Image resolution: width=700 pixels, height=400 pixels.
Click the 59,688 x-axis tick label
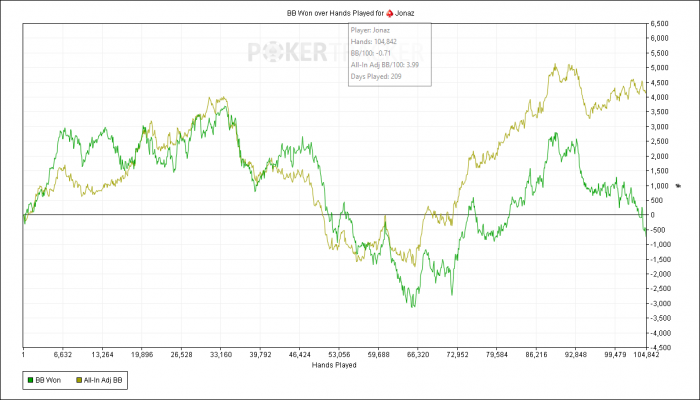378,355
